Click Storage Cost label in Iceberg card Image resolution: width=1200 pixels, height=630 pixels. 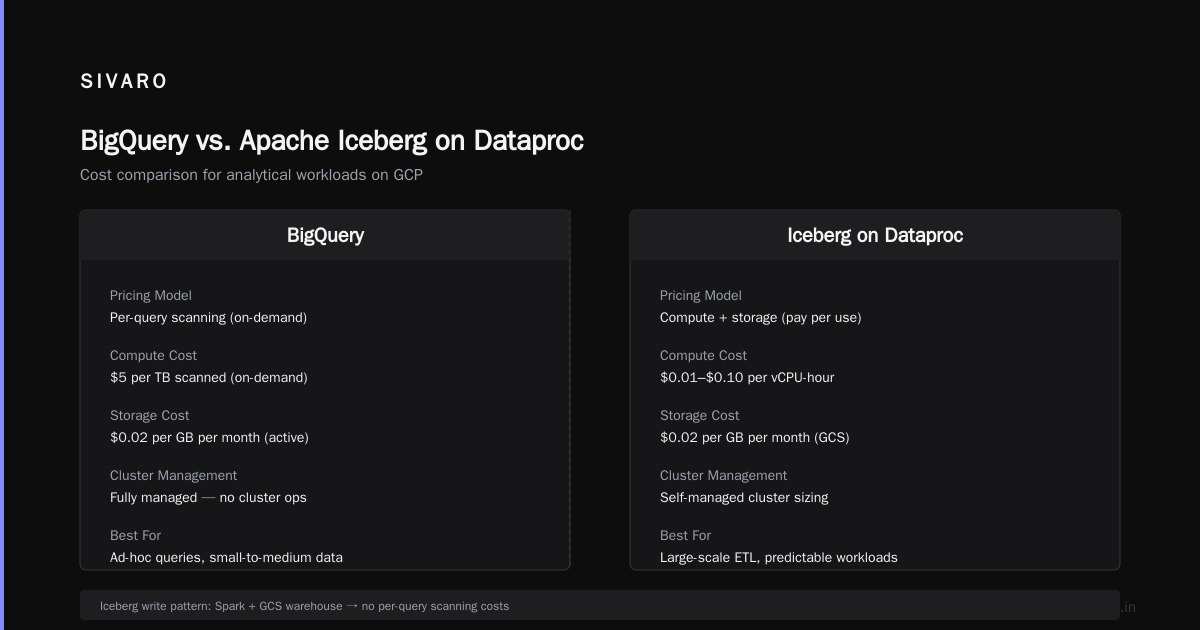[x=700, y=416]
